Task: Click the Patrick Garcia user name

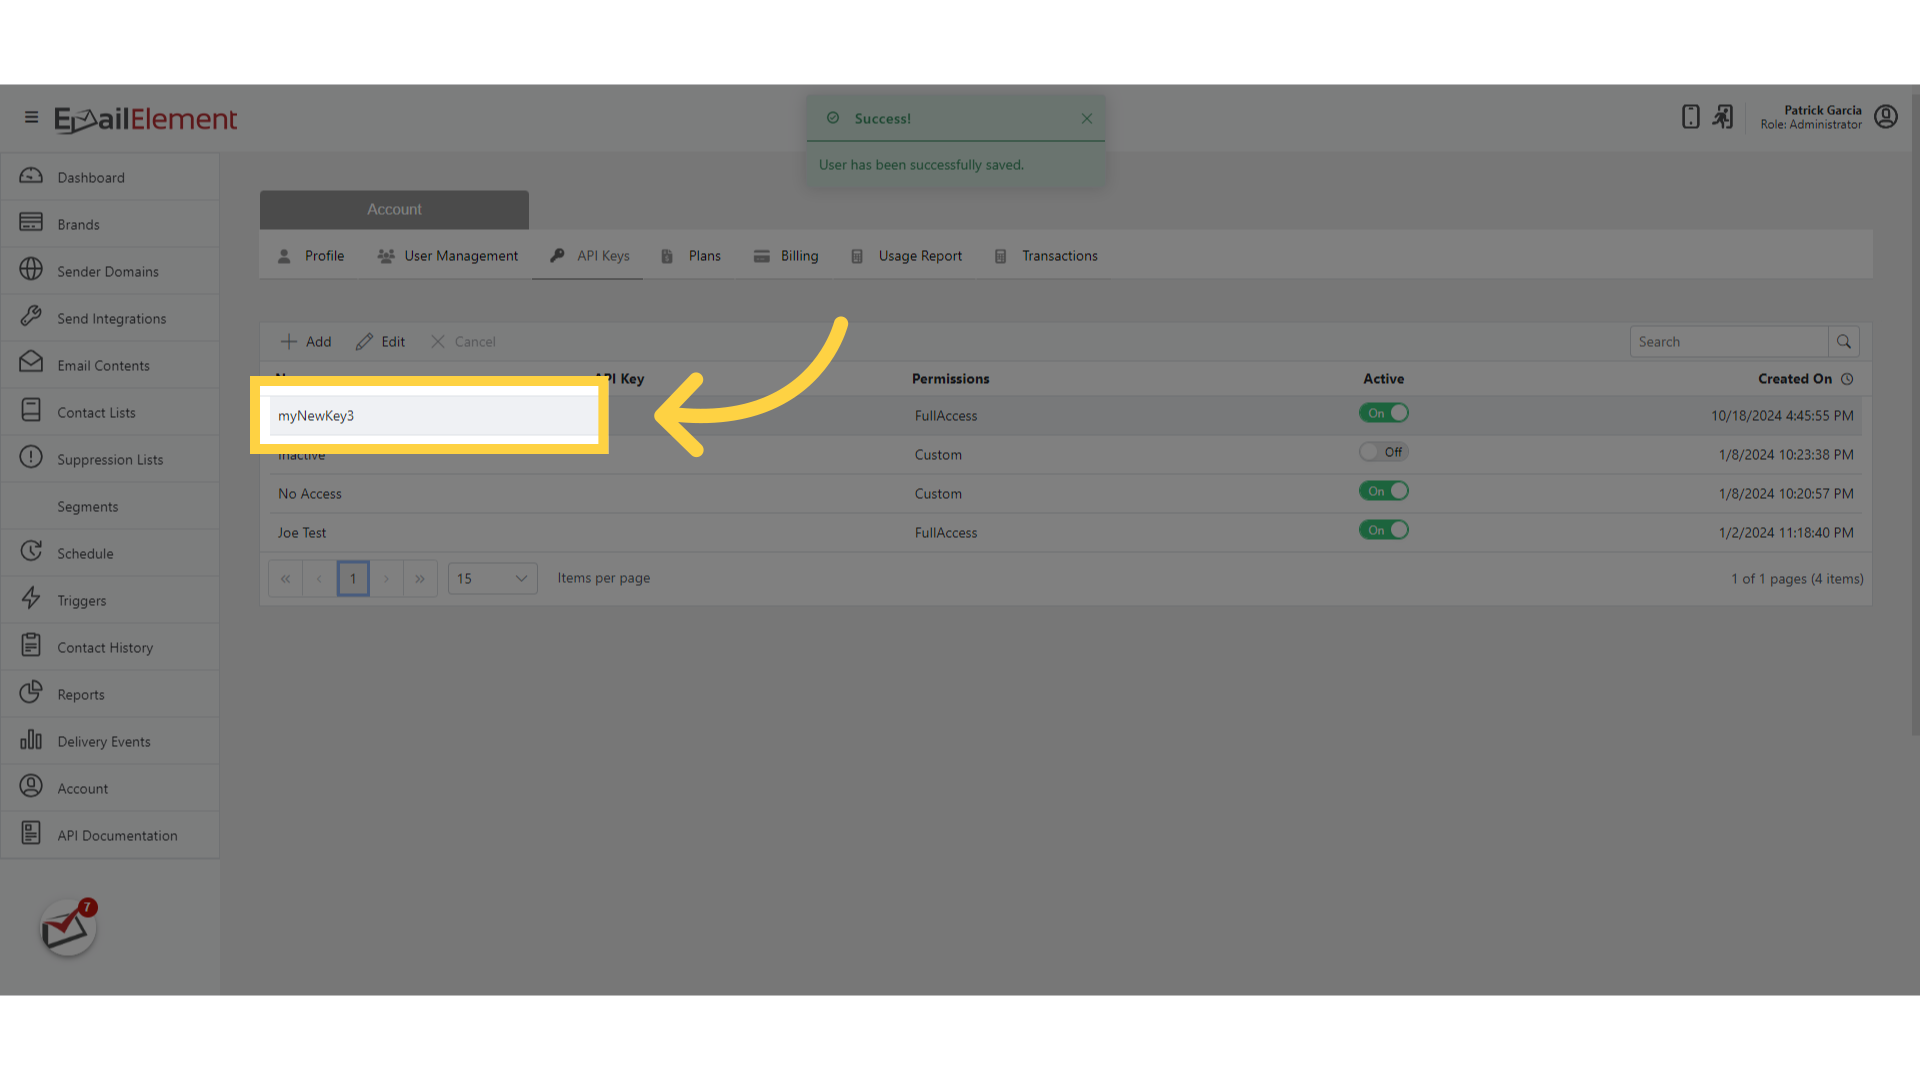Action: [1823, 111]
